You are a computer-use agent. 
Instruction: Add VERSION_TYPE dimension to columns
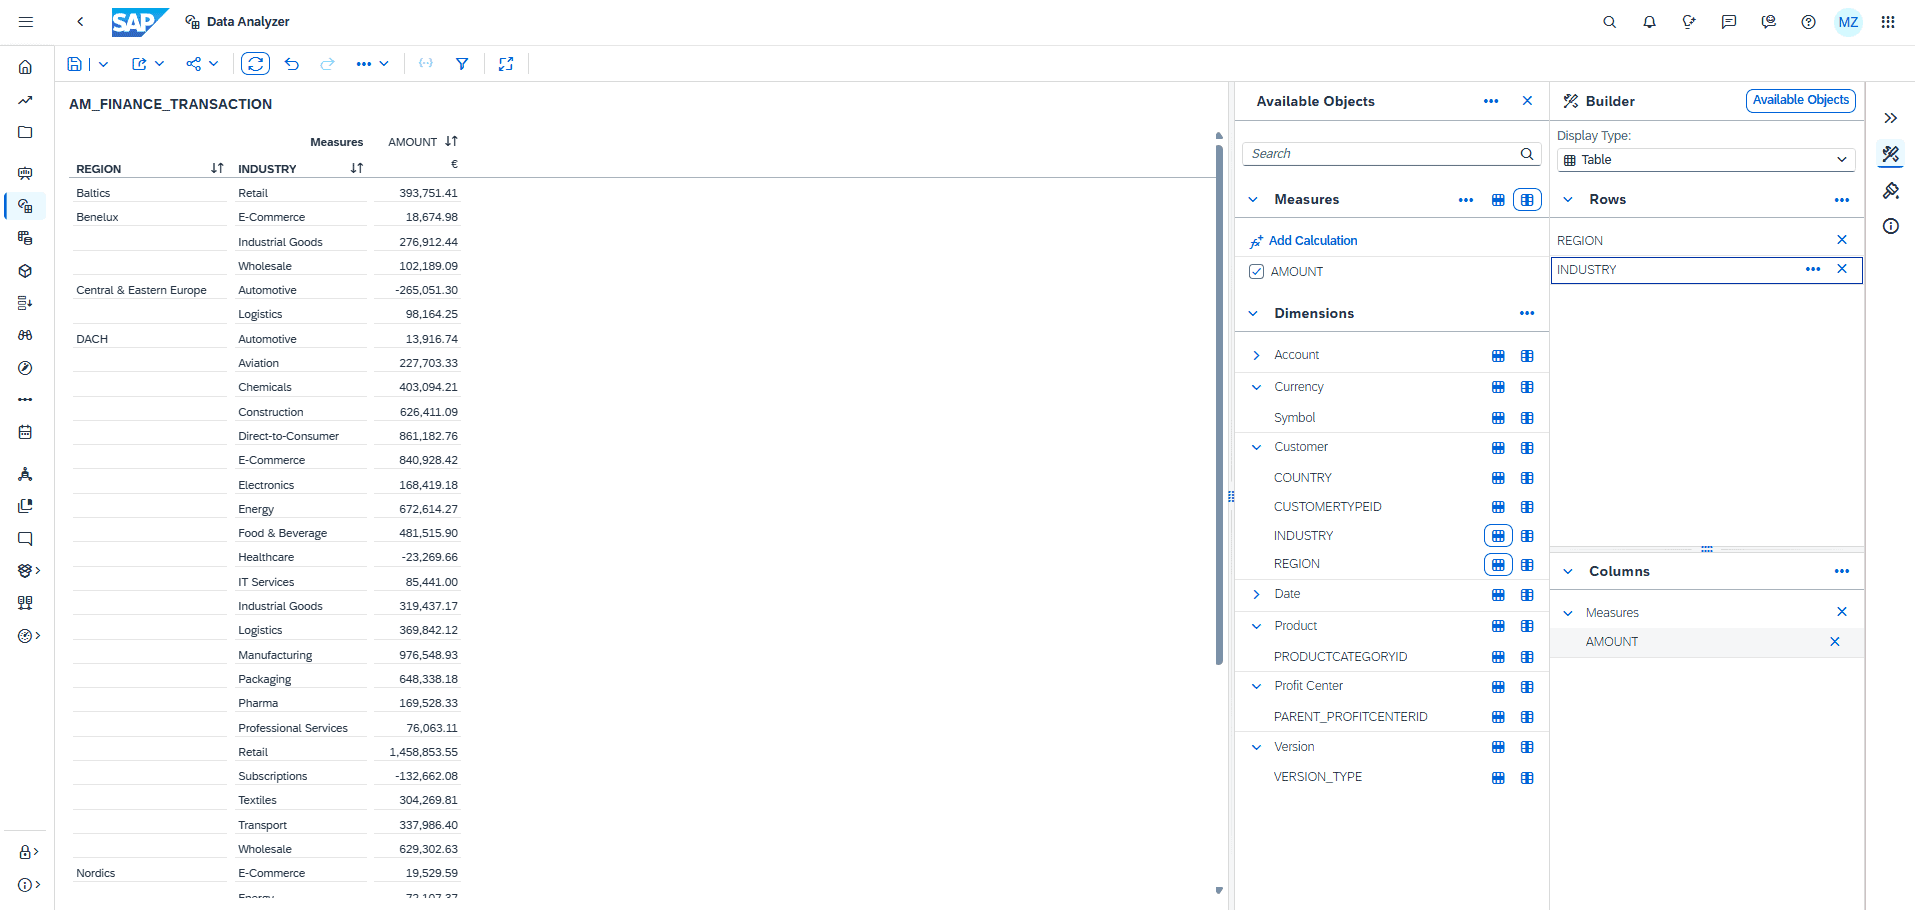tap(1527, 778)
